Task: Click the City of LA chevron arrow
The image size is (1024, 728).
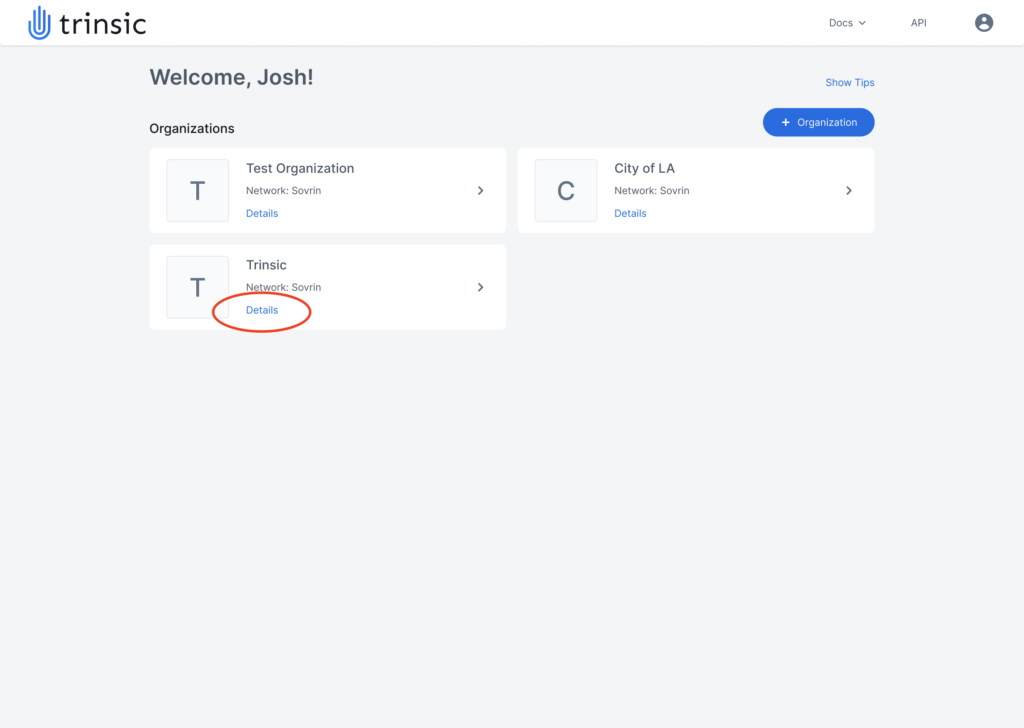Action: [x=849, y=191]
